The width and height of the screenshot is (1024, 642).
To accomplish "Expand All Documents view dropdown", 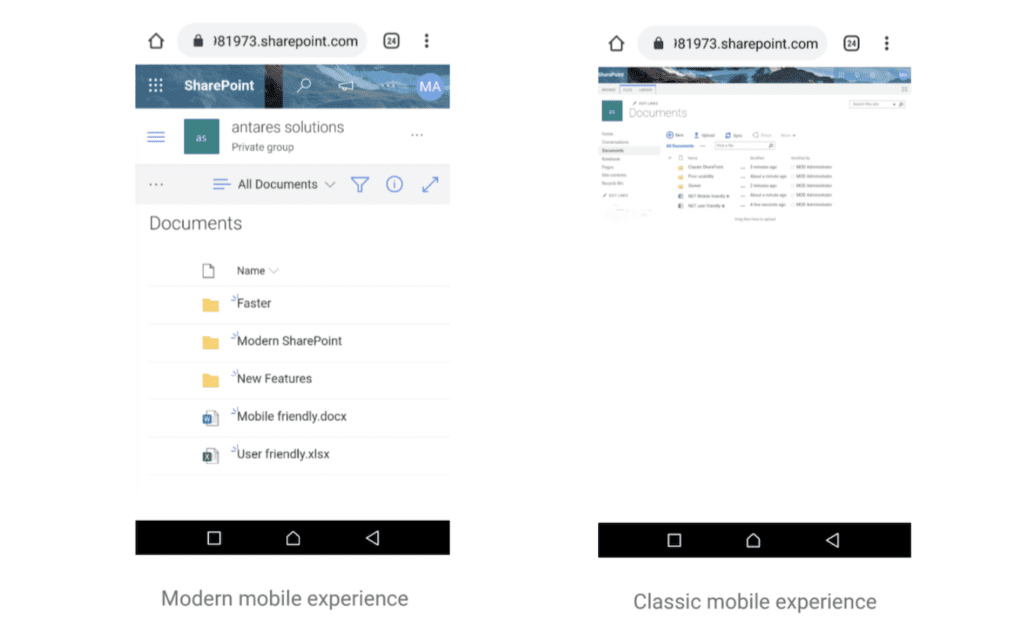I will click(x=274, y=185).
